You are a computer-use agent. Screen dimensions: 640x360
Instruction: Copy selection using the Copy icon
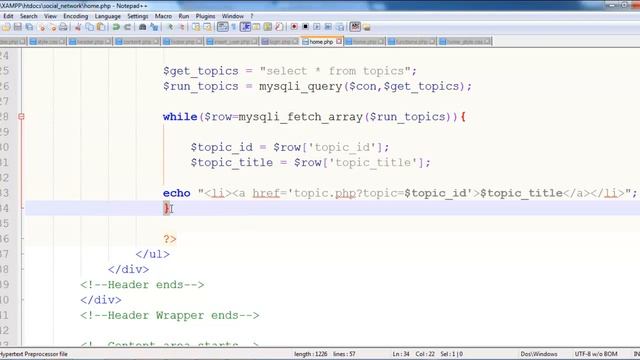89,27
